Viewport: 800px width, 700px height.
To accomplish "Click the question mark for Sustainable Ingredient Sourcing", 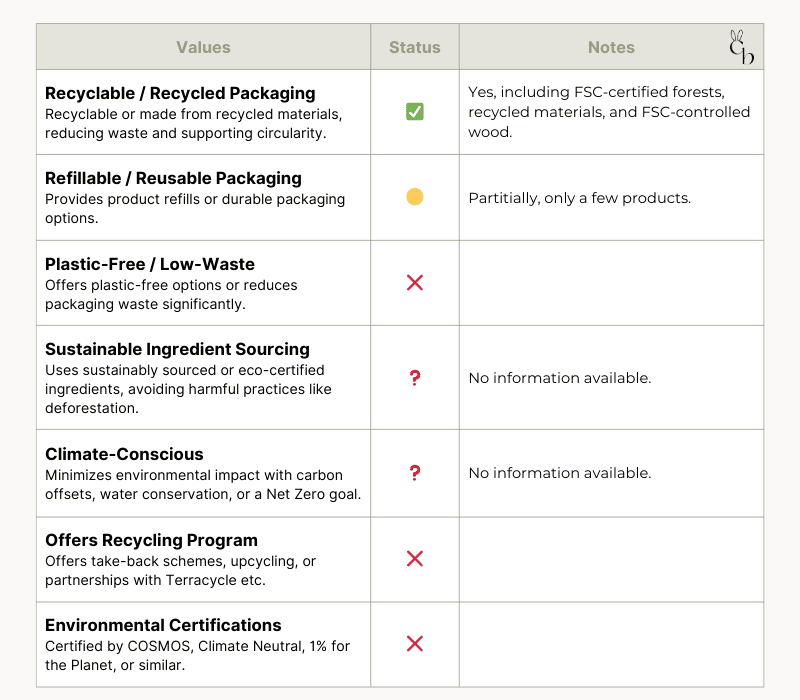I will [415, 378].
